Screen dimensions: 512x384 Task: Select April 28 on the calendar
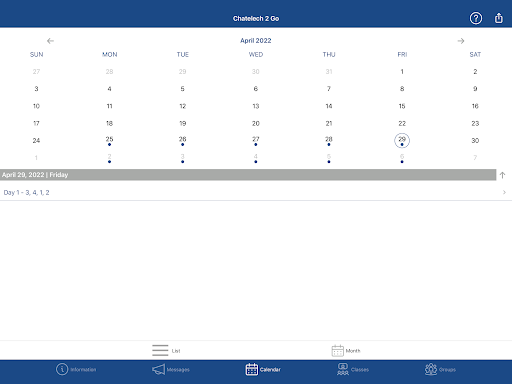329,140
